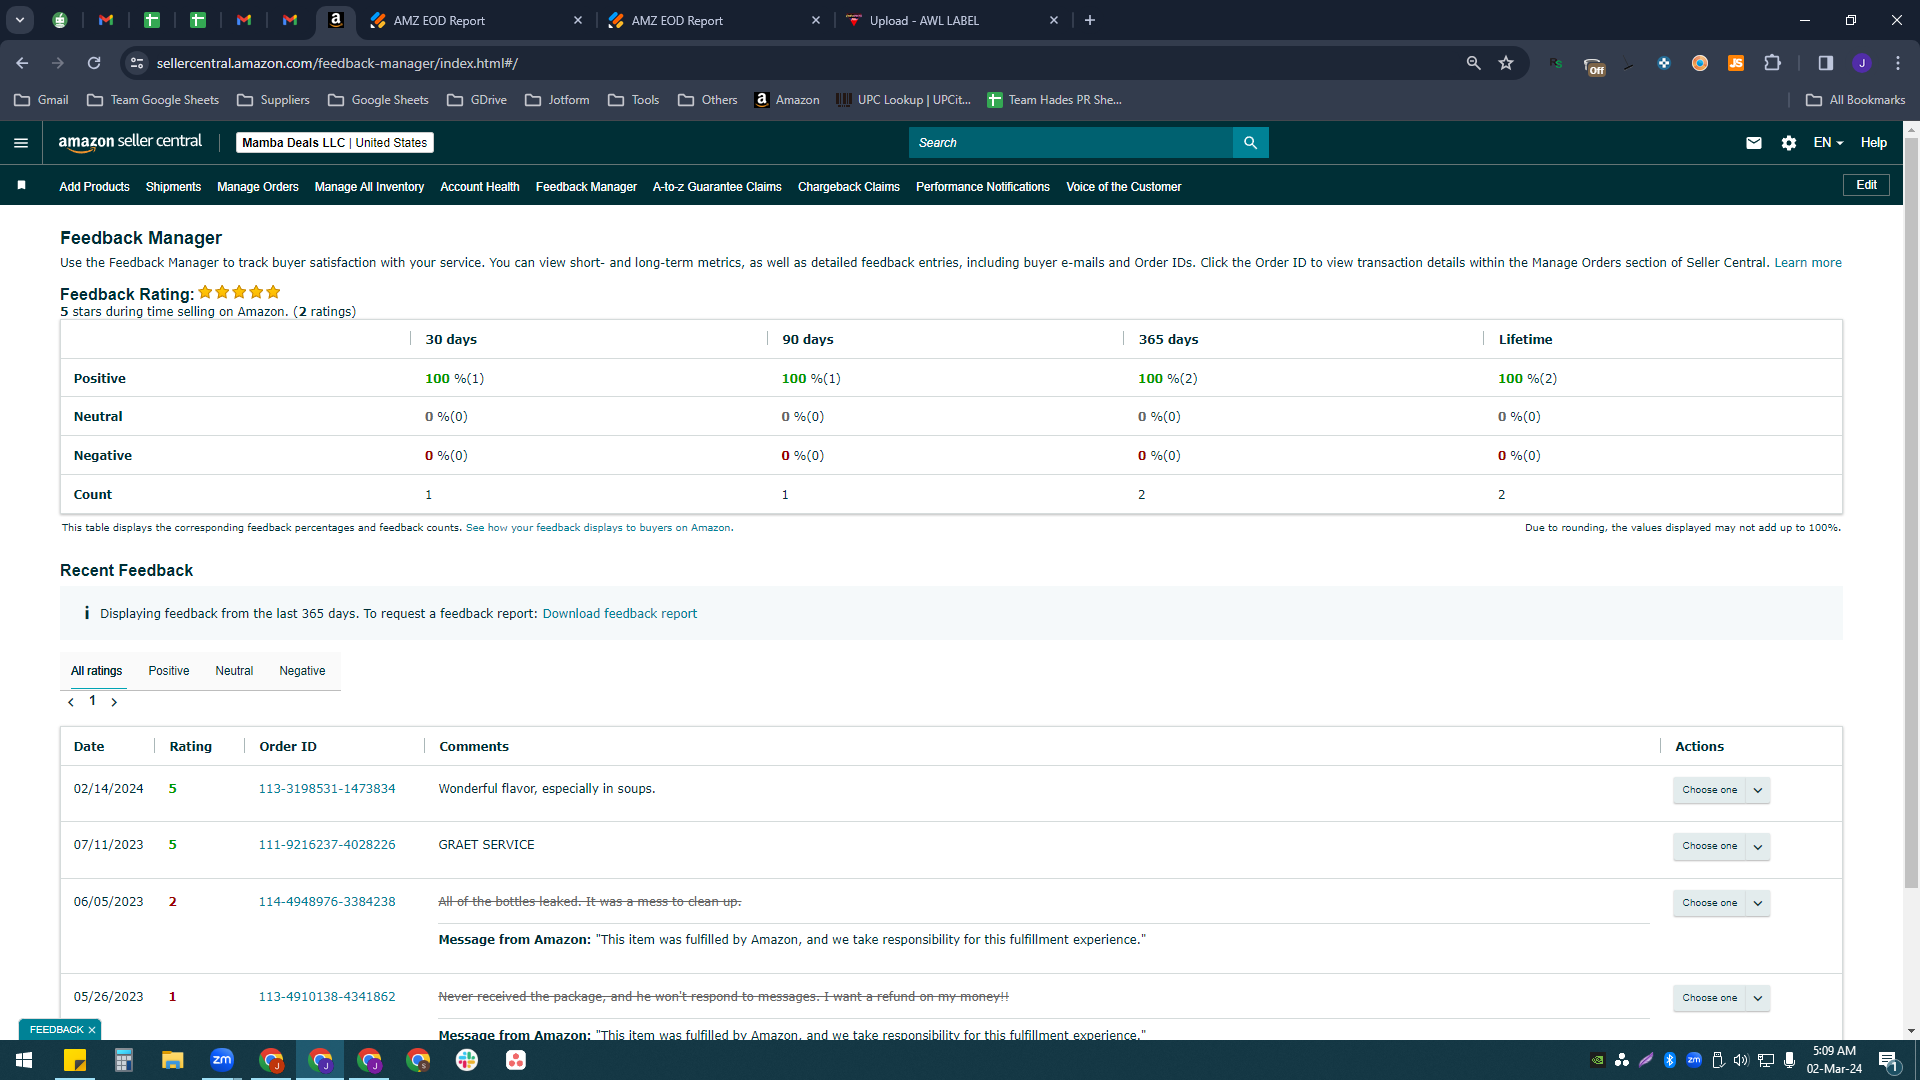Click the Seller Central search field
The height and width of the screenshot is (1080, 1920).
pyautogui.click(x=1071, y=143)
